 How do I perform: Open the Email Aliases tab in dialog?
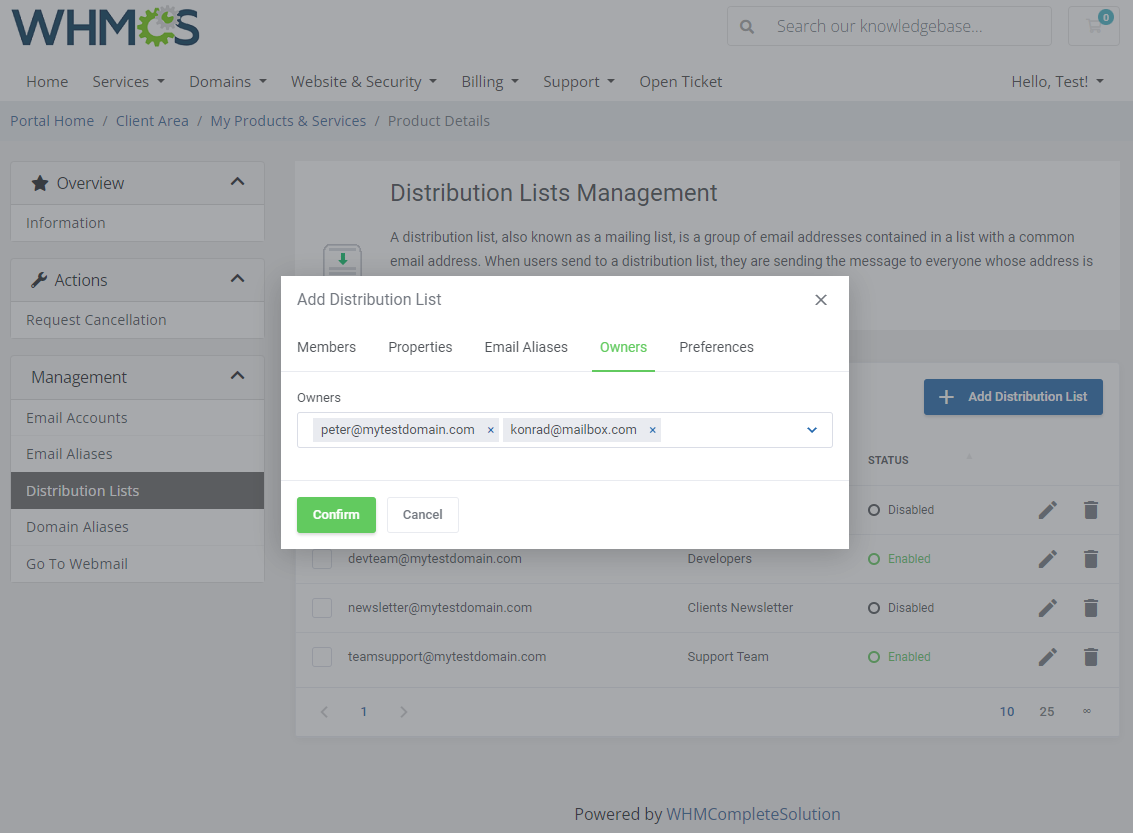(526, 347)
